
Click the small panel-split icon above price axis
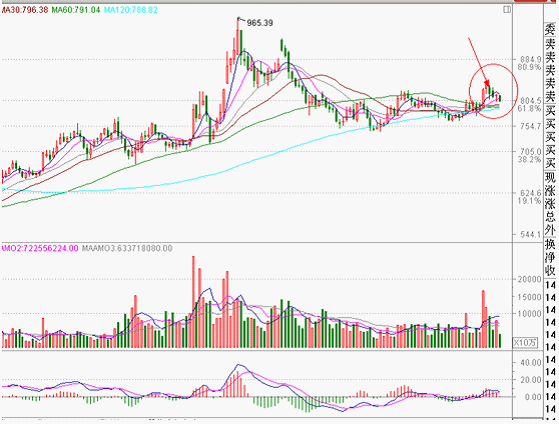point(507,10)
